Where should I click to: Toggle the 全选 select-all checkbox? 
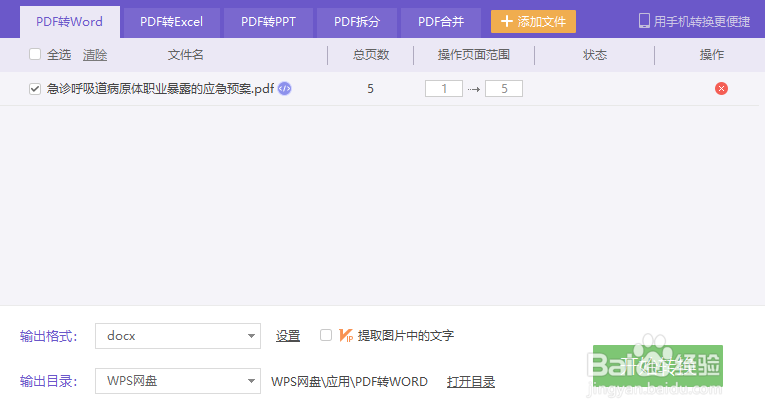click(x=35, y=54)
